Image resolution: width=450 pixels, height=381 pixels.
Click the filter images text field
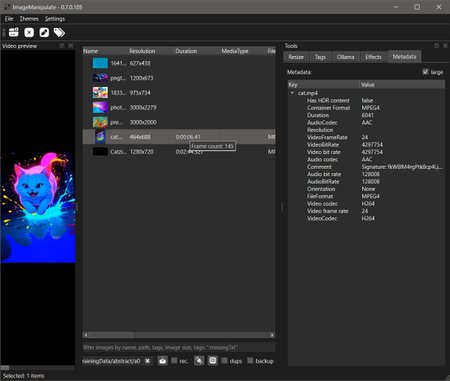tap(179, 347)
